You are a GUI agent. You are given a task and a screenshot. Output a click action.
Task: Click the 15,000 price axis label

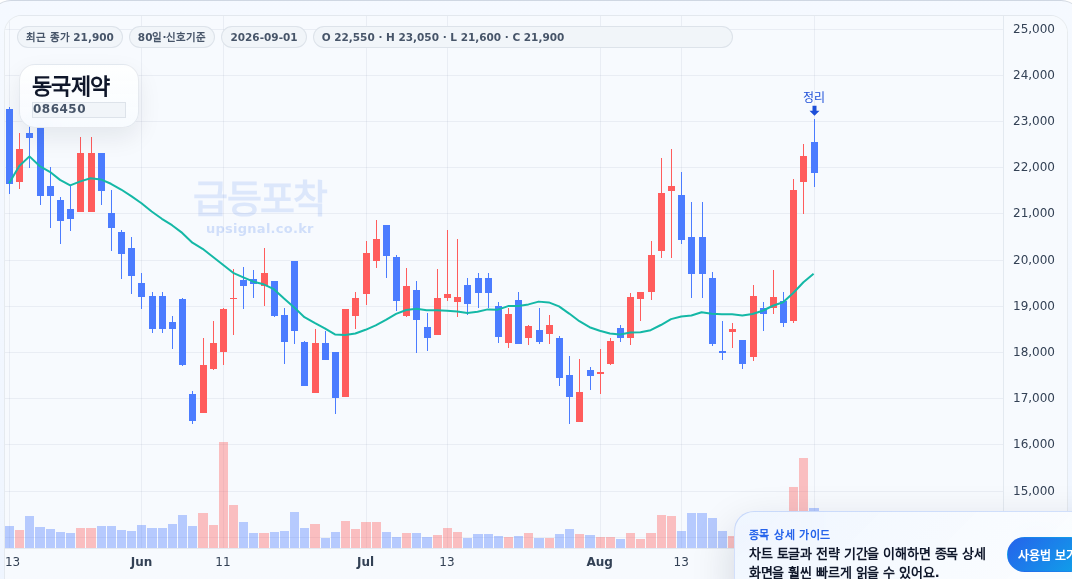1034,491
